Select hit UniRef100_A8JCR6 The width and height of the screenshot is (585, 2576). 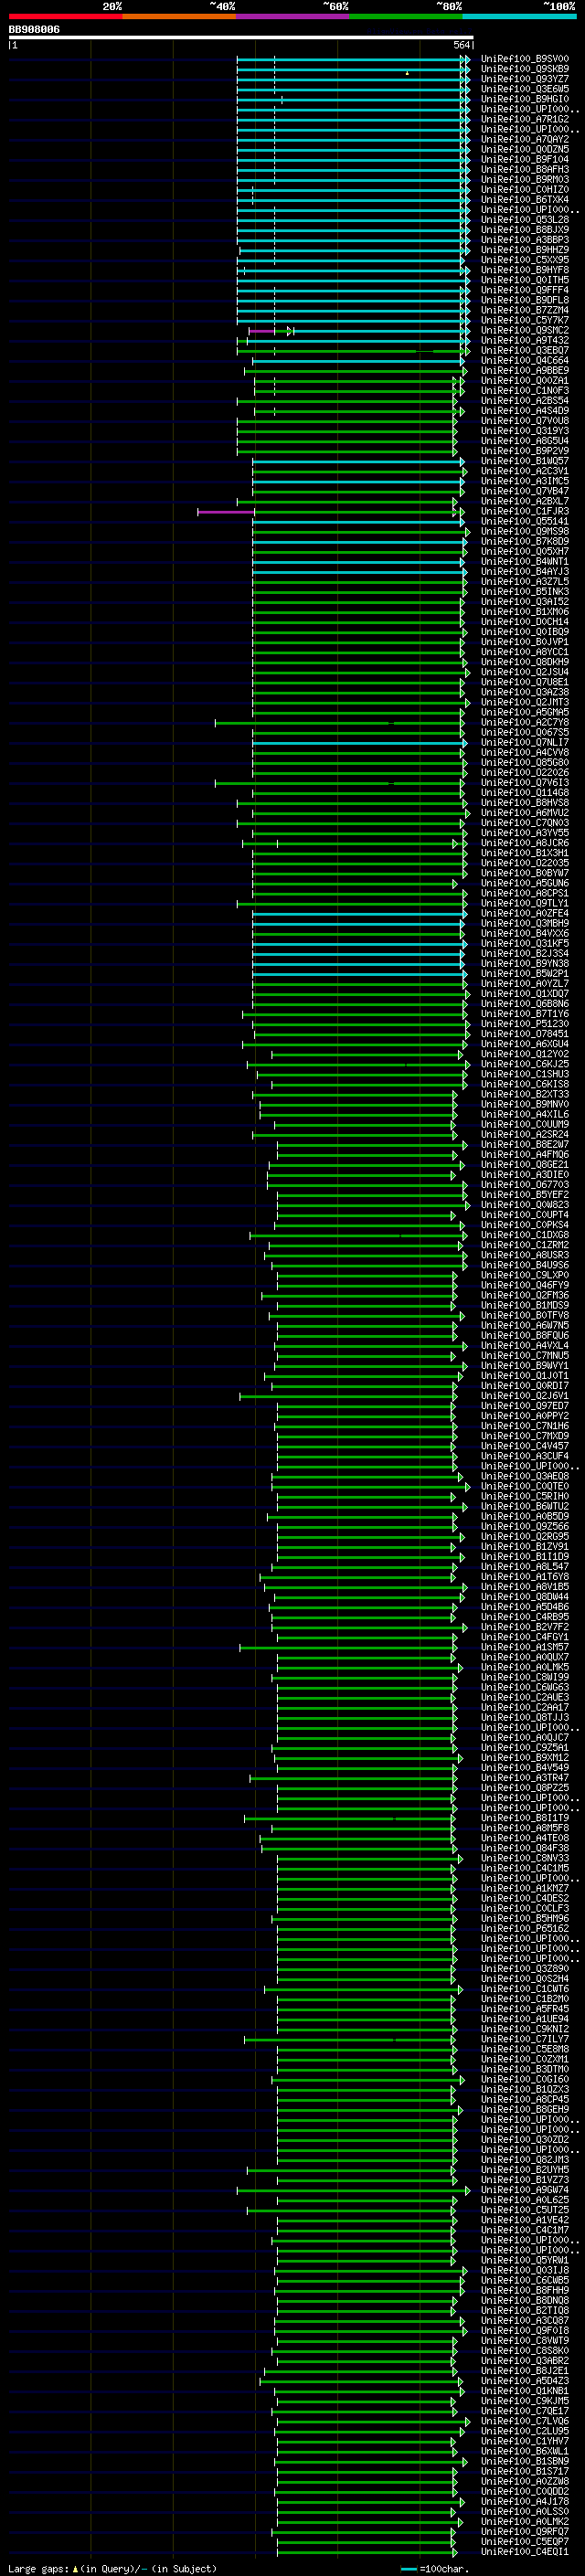coord(524,843)
